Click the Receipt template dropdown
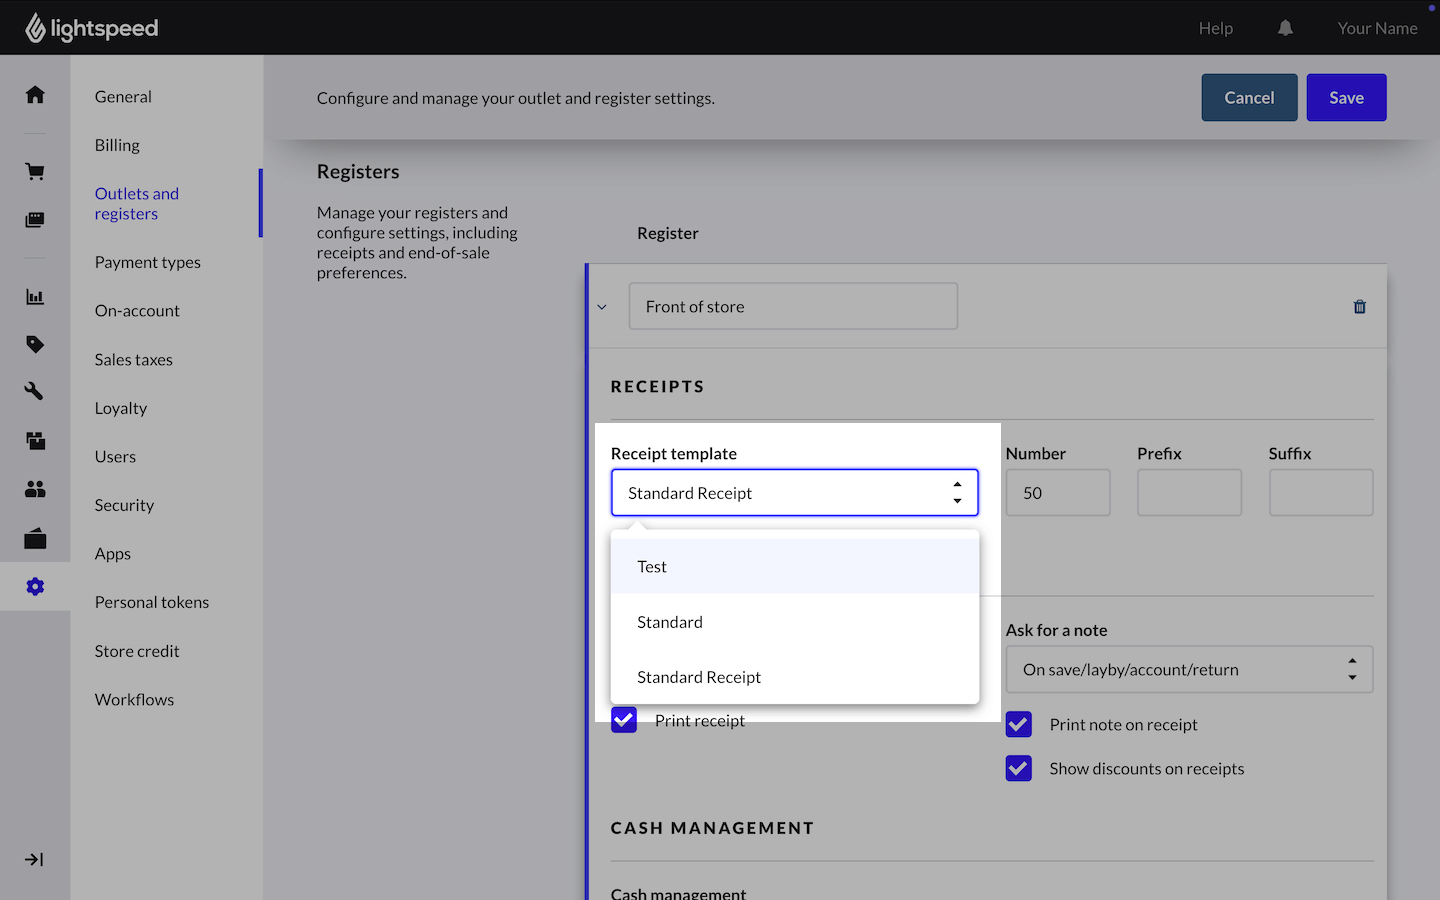This screenshot has width=1440, height=900. 794,493
